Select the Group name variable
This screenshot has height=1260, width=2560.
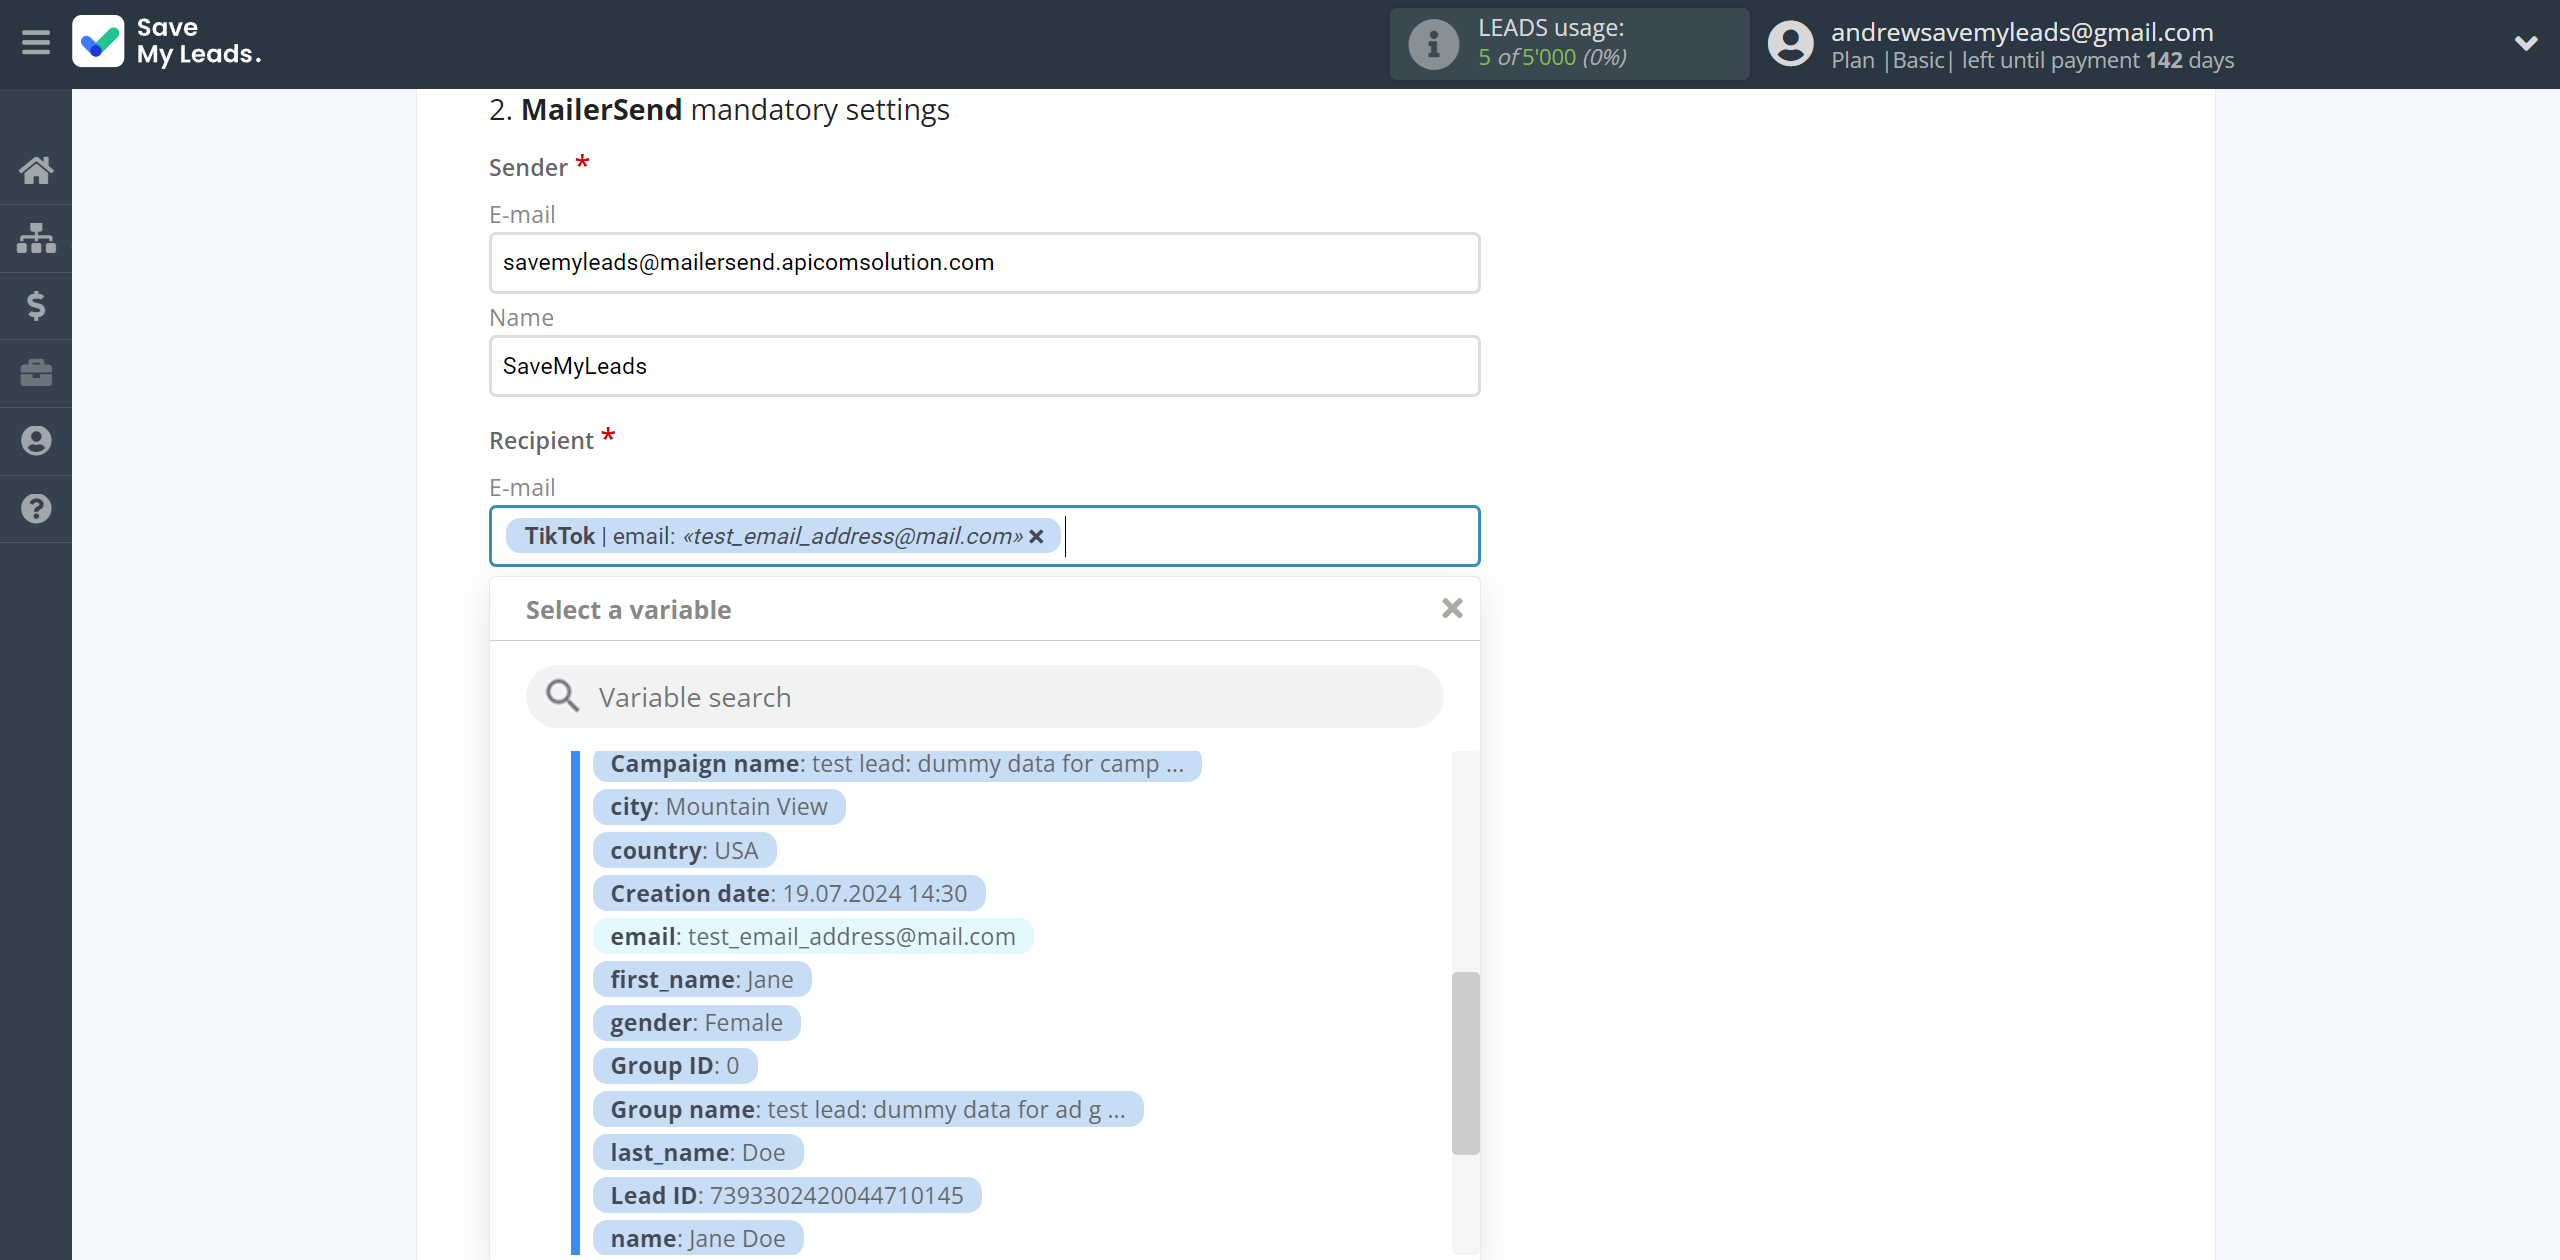[x=868, y=1110]
